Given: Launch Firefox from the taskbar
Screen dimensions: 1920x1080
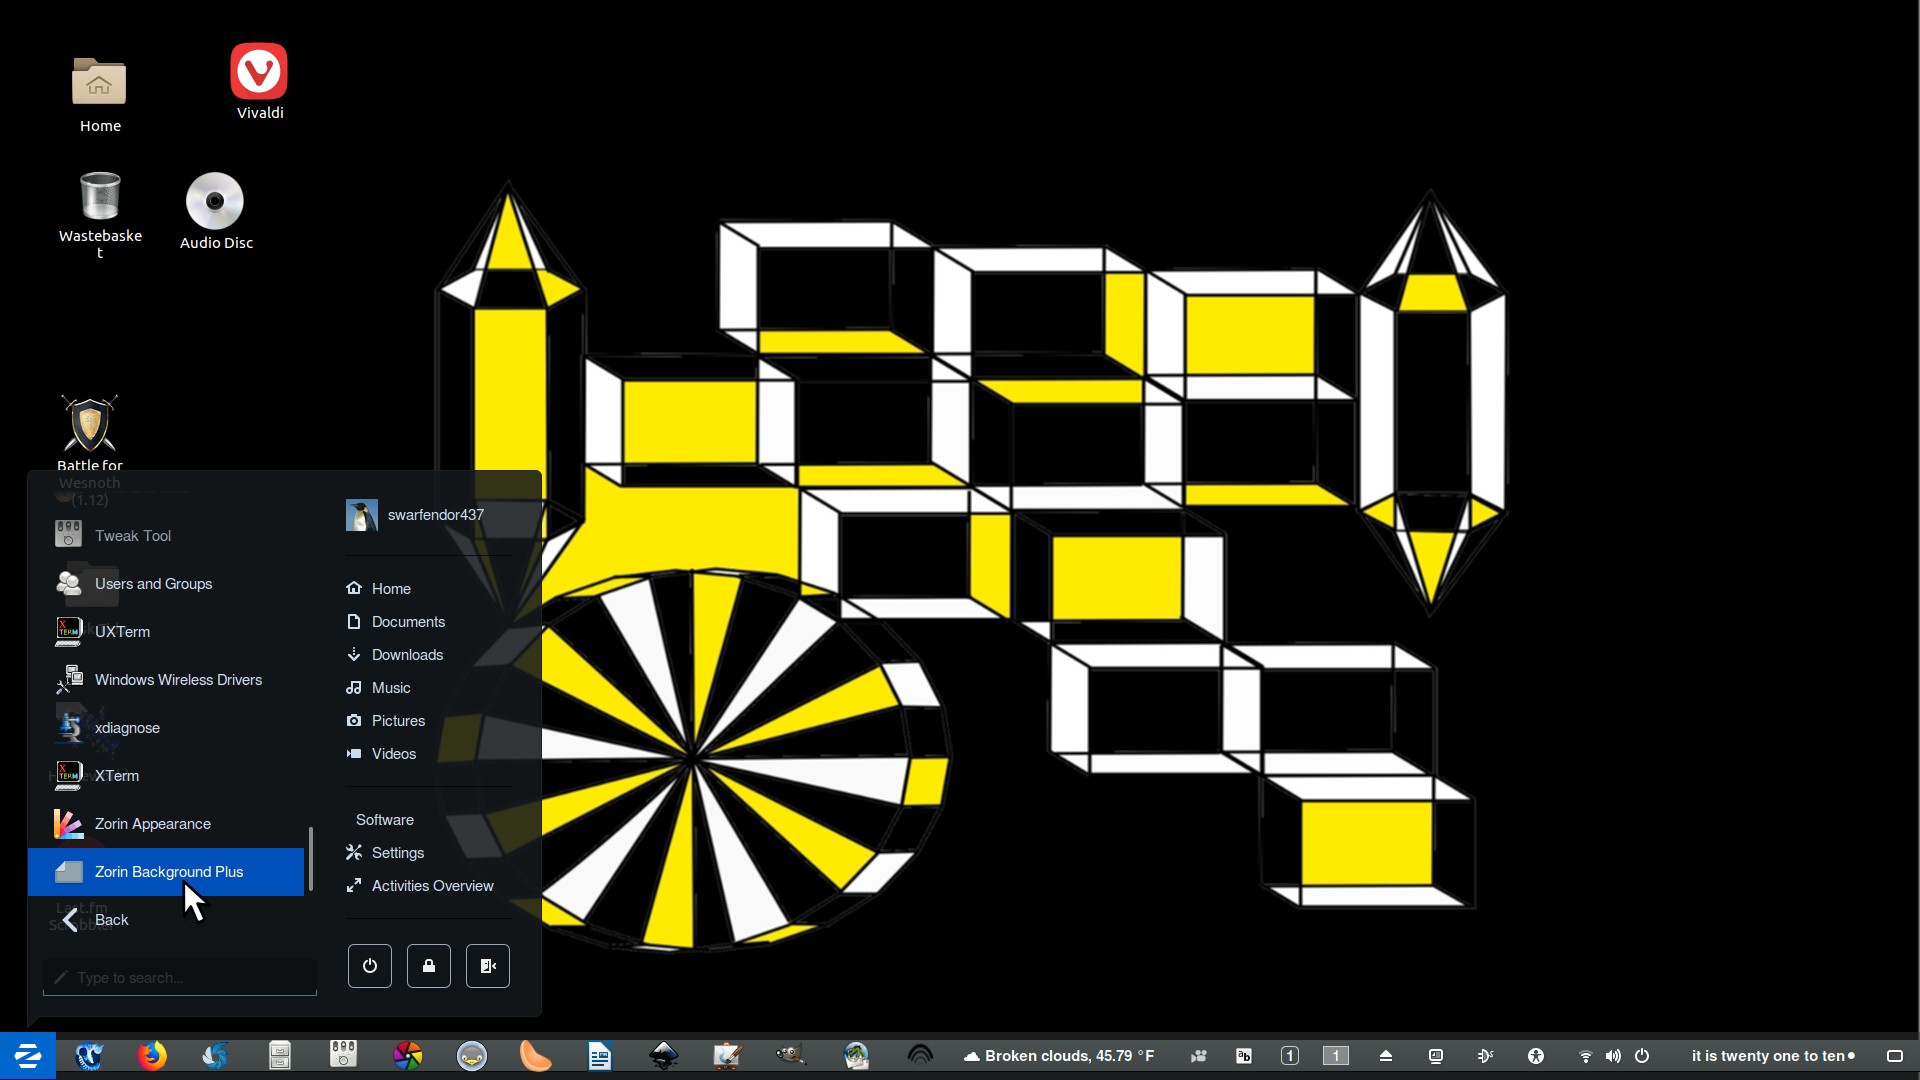Looking at the screenshot, I should pyautogui.click(x=152, y=1056).
